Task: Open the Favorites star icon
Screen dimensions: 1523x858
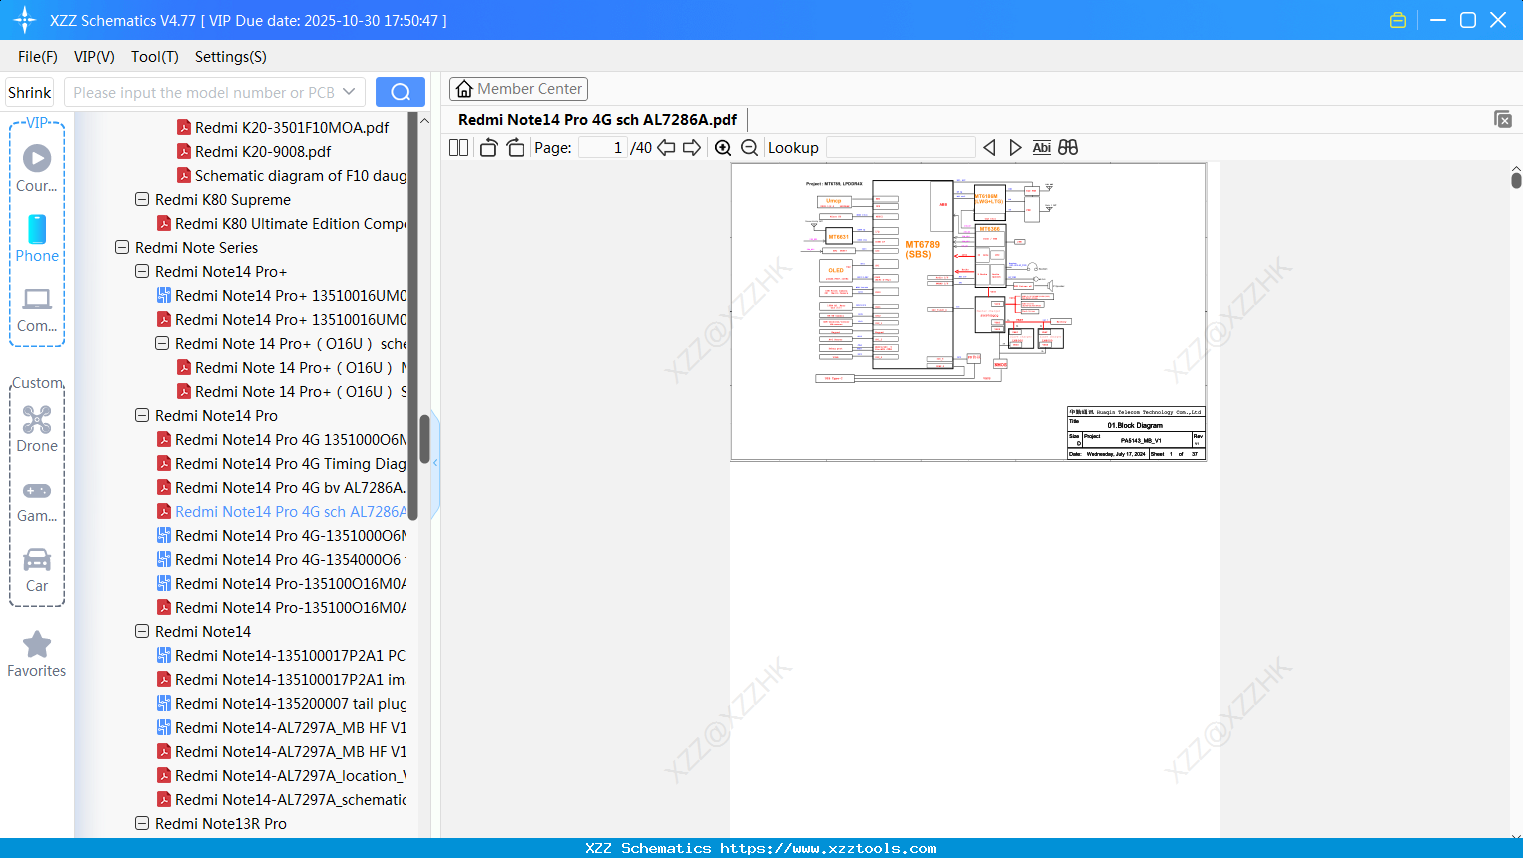Action: tap(37, 654)
